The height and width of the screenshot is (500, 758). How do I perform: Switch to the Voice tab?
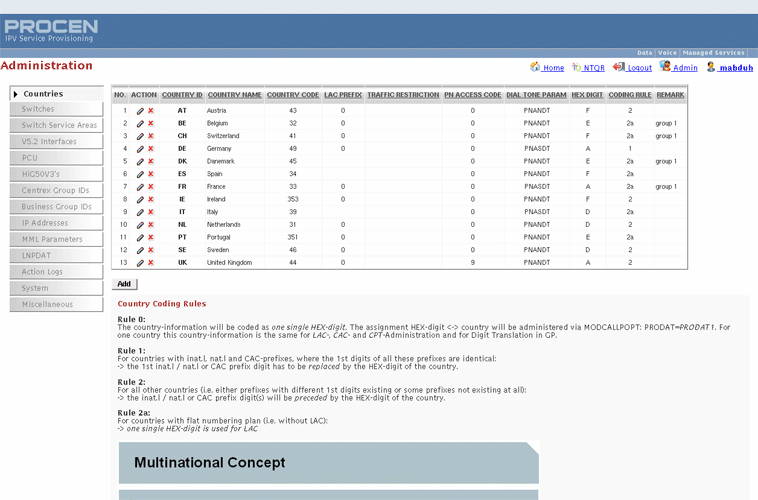pyautogui.click(x=667, y=53)
